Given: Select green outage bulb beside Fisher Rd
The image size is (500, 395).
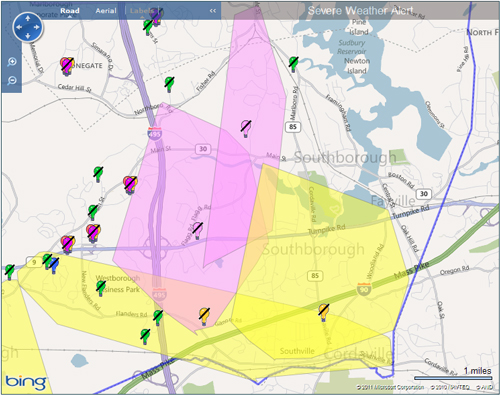Looking at the screenshot, I should [169, 84].
